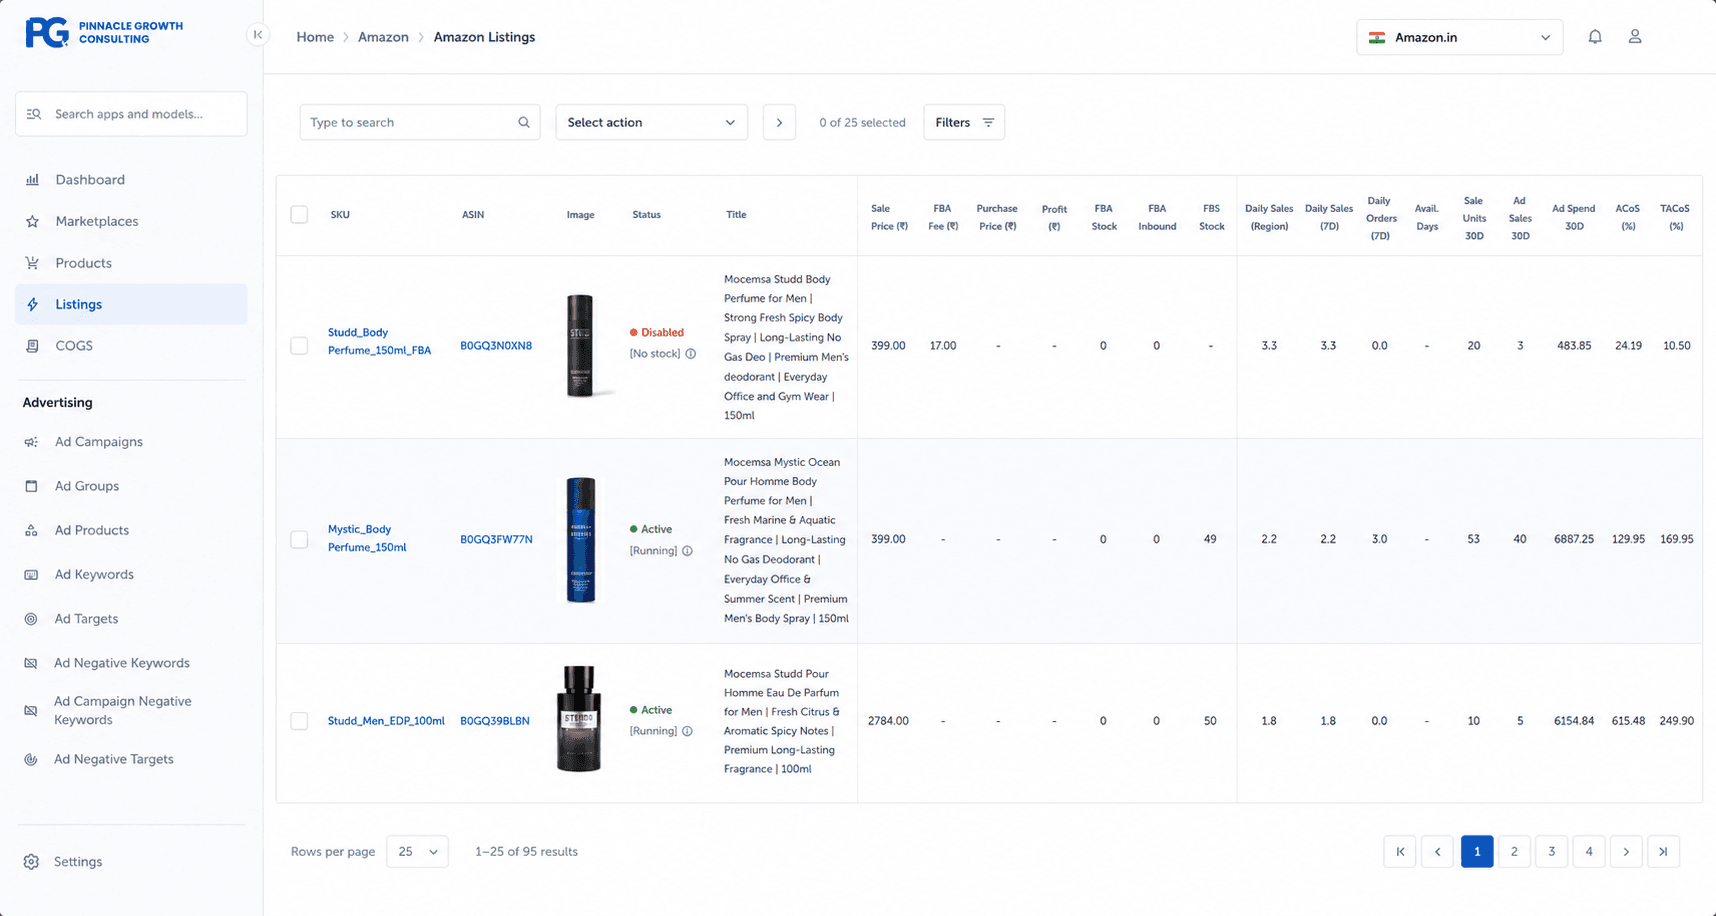Click the Dashboard bar chart icon
The width and height of the screenshot is (1716, 916).
pos(32,180)
